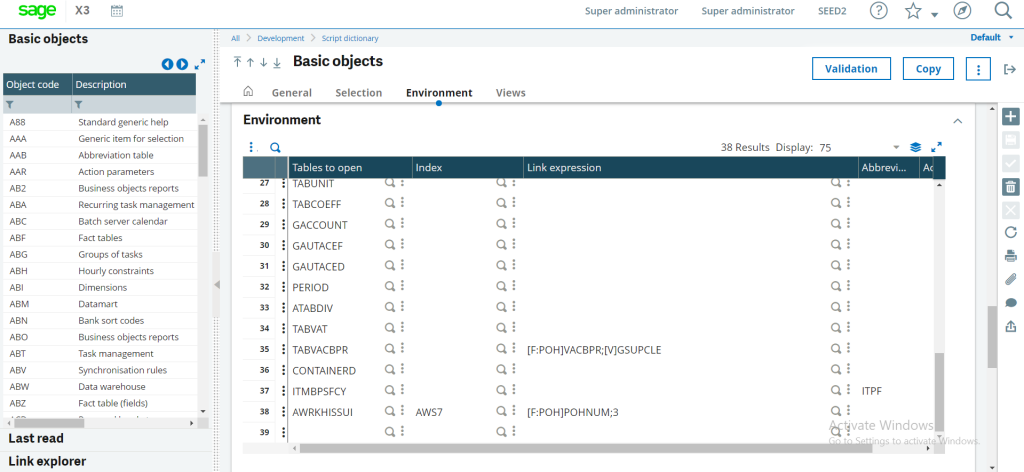Screen dimensions: 1024x472
Task: Click the favorites star icon
Action: coord(913,11)
